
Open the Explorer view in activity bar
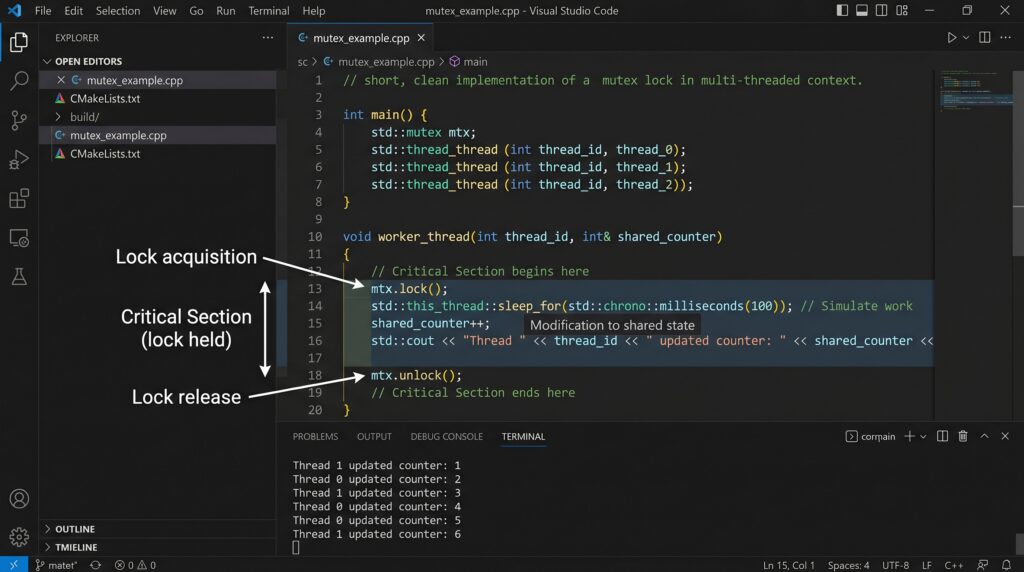click(x=19, y=42)
